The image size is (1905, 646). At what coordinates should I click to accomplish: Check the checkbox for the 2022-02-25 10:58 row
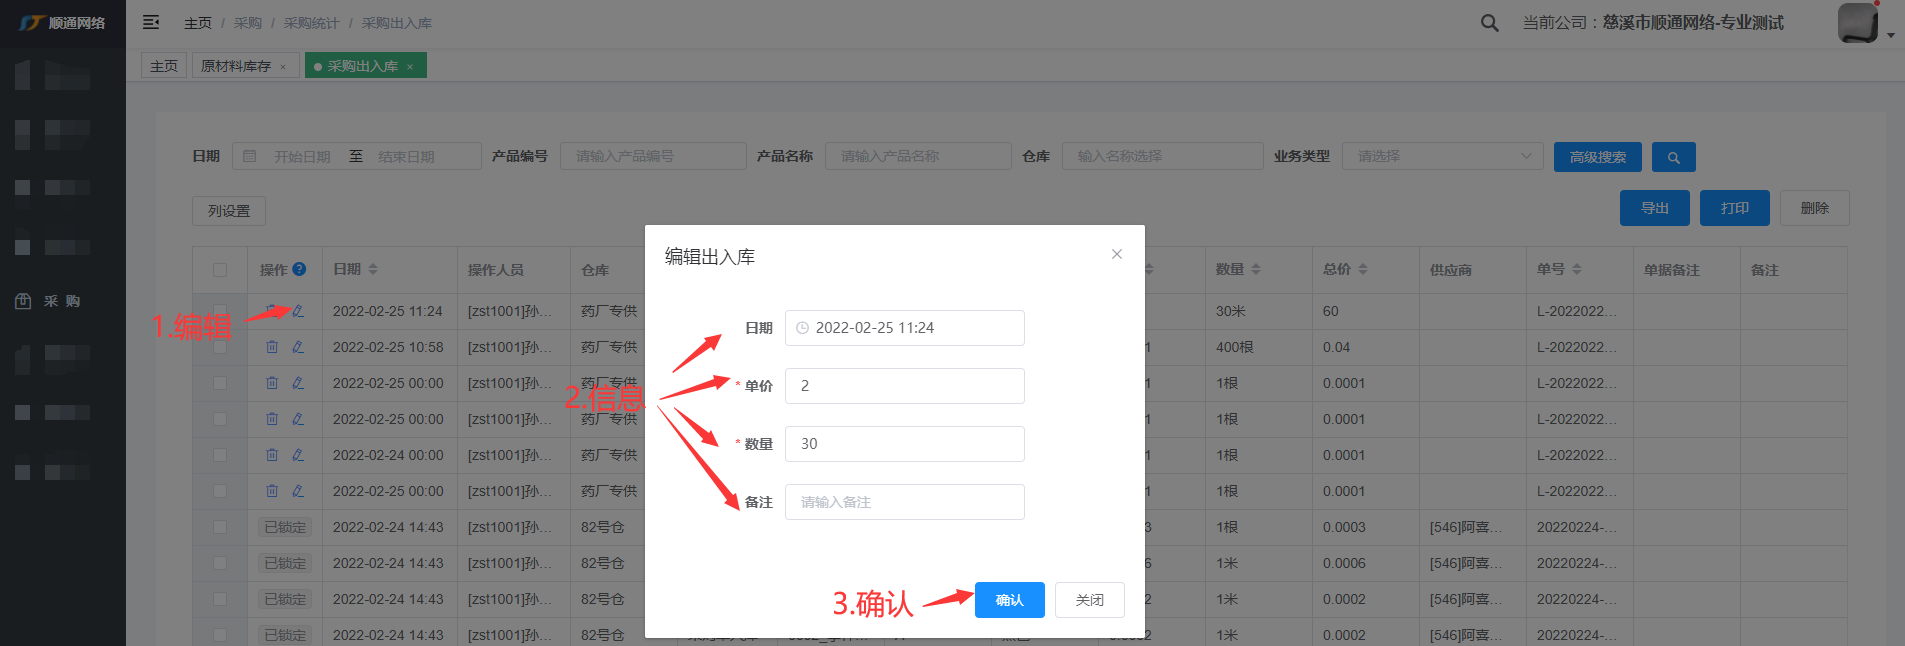pyautogui.click(x=220, y=347)
